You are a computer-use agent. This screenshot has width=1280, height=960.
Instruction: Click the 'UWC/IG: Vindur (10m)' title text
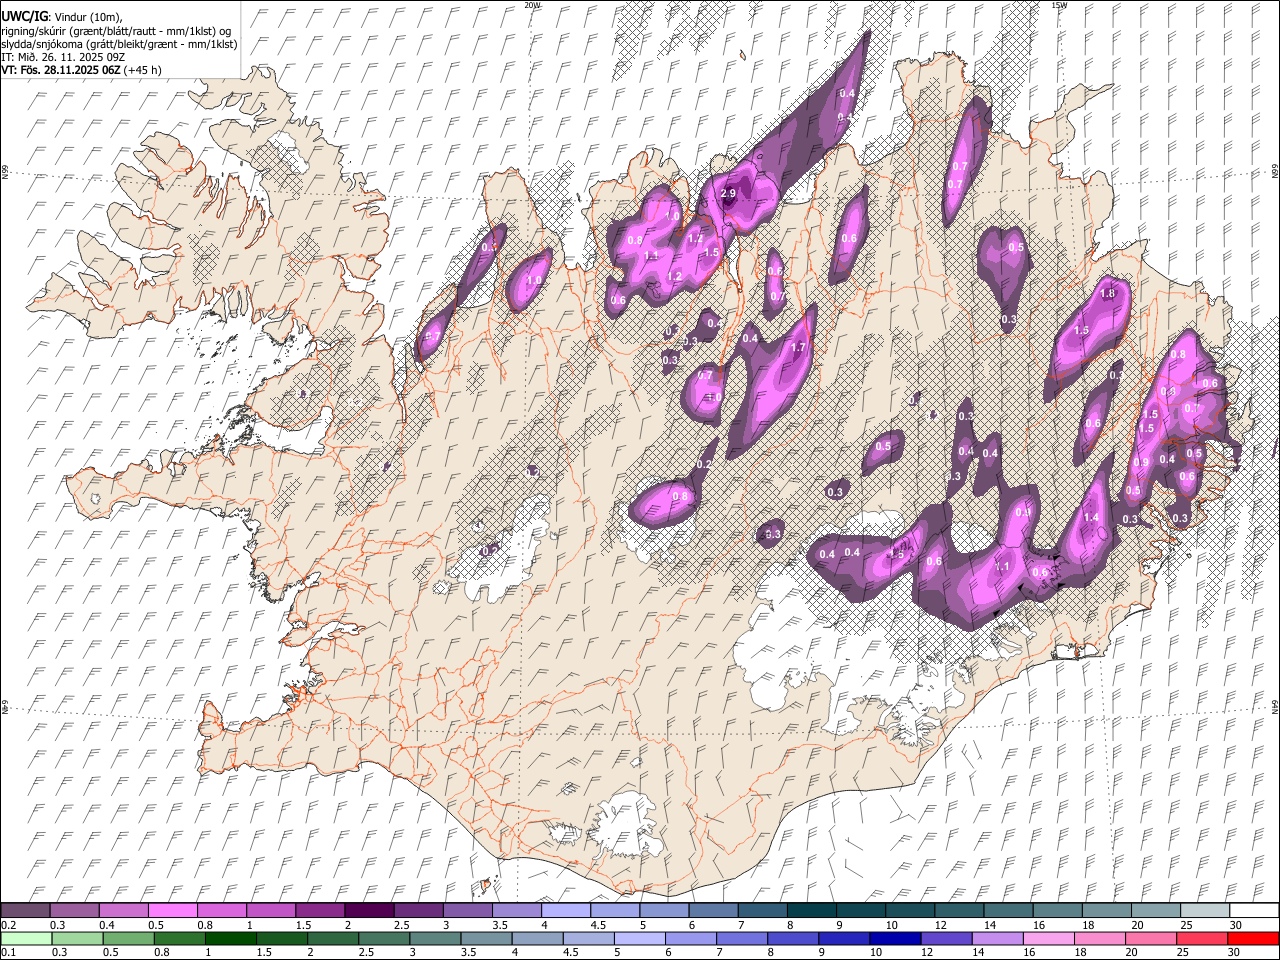point(61,17)
